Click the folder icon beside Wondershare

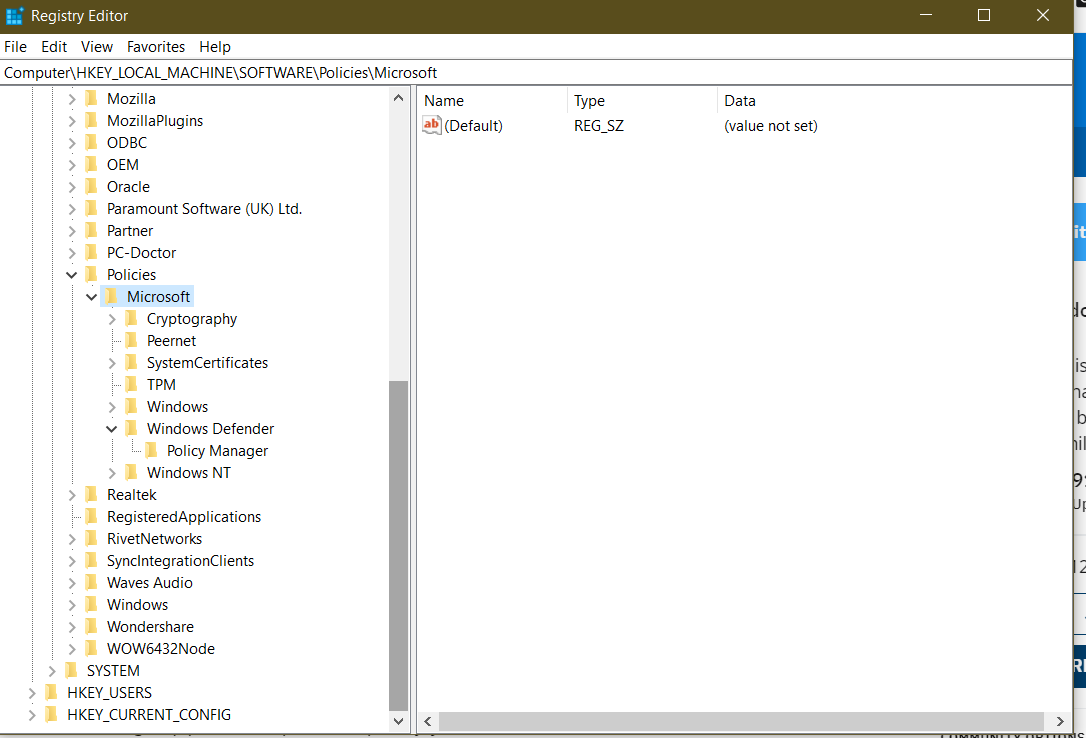(91, 627)
